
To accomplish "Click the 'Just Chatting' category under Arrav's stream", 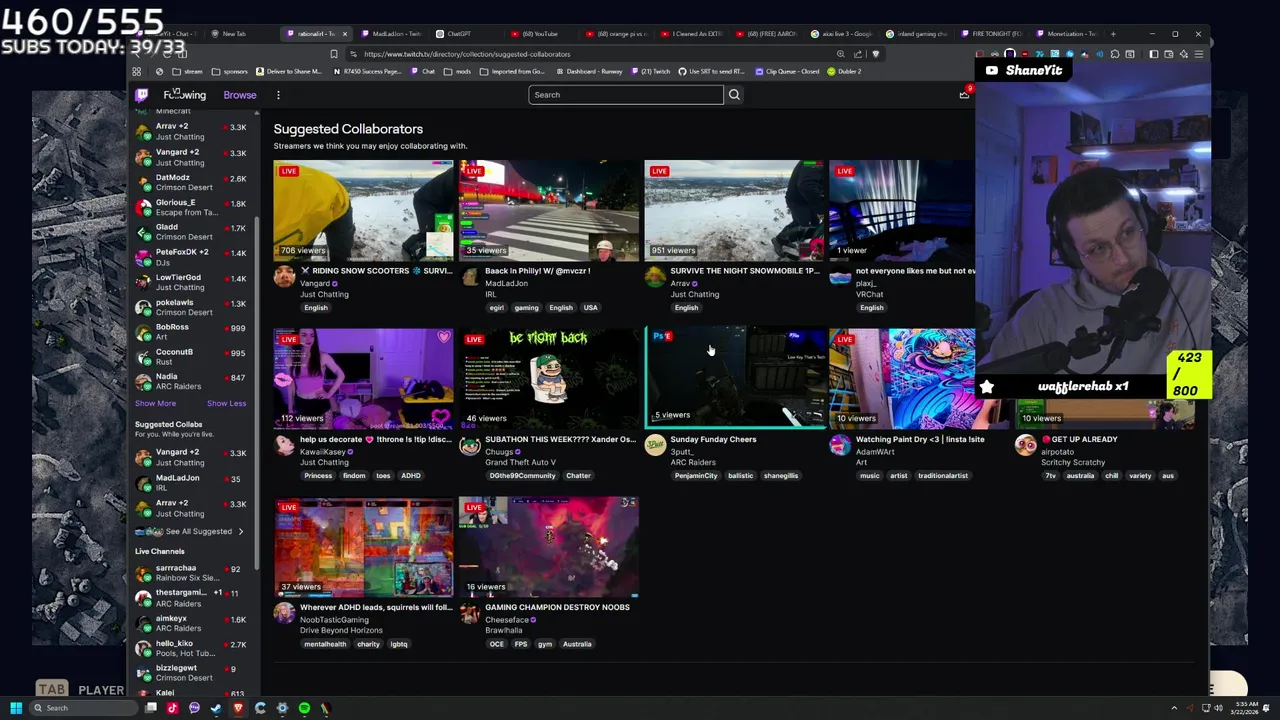I will click(x=694, y=295).
